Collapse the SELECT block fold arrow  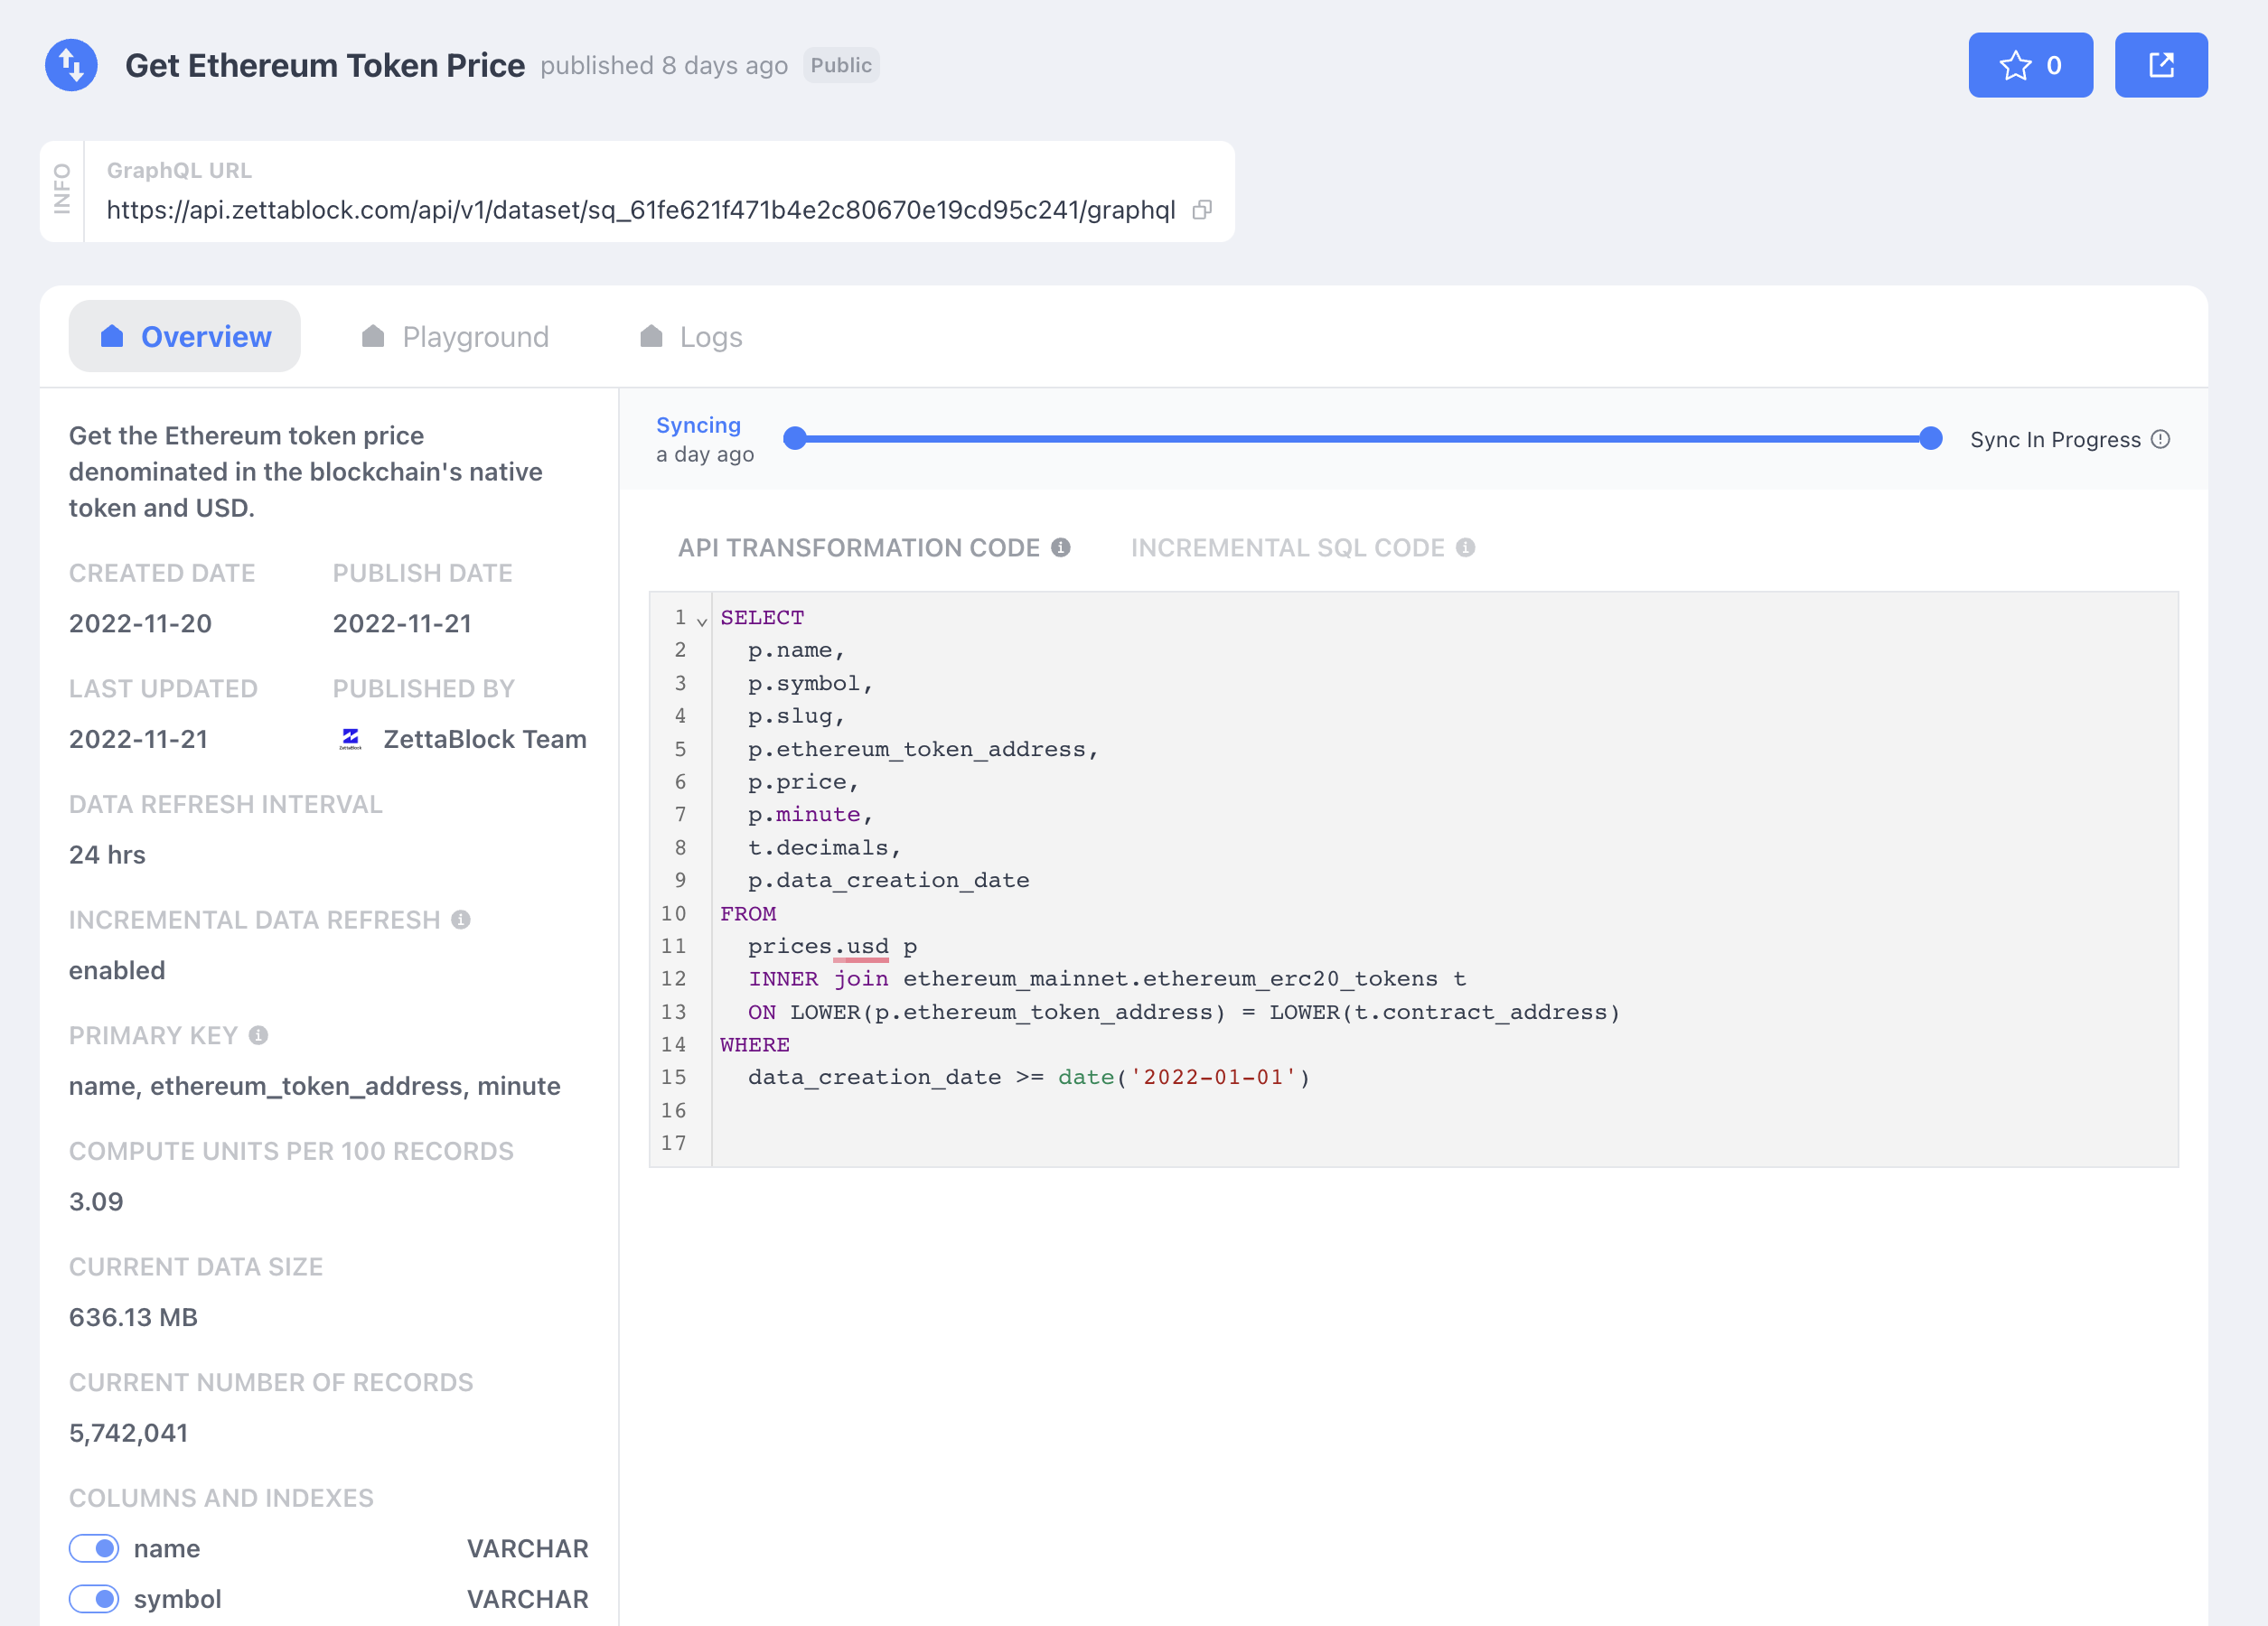click(702, 622)
